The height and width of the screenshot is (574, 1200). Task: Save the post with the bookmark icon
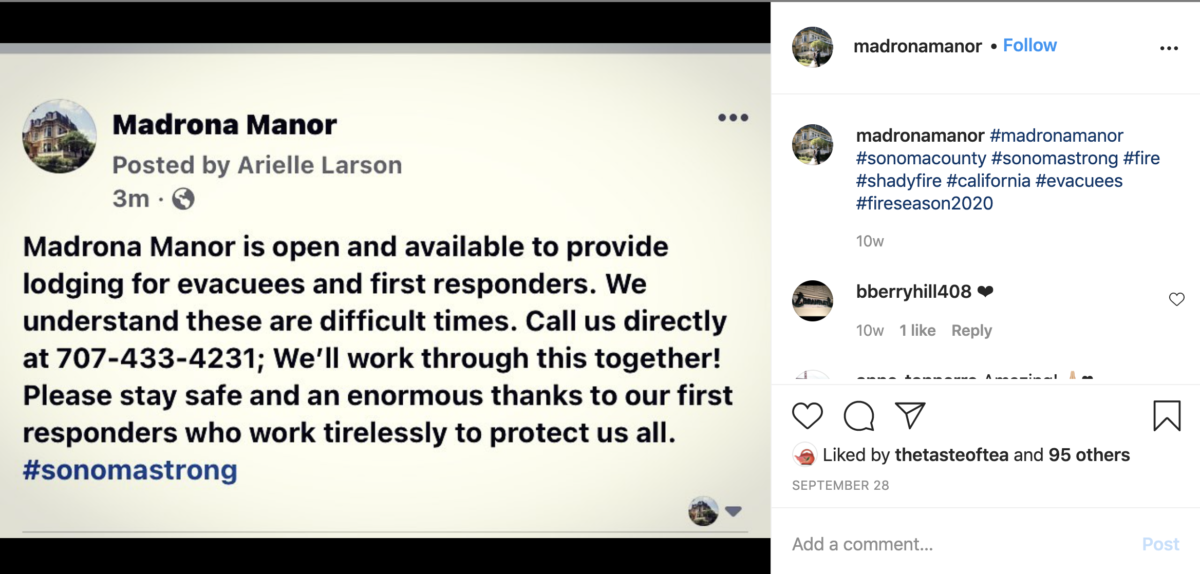(1167, 415)
